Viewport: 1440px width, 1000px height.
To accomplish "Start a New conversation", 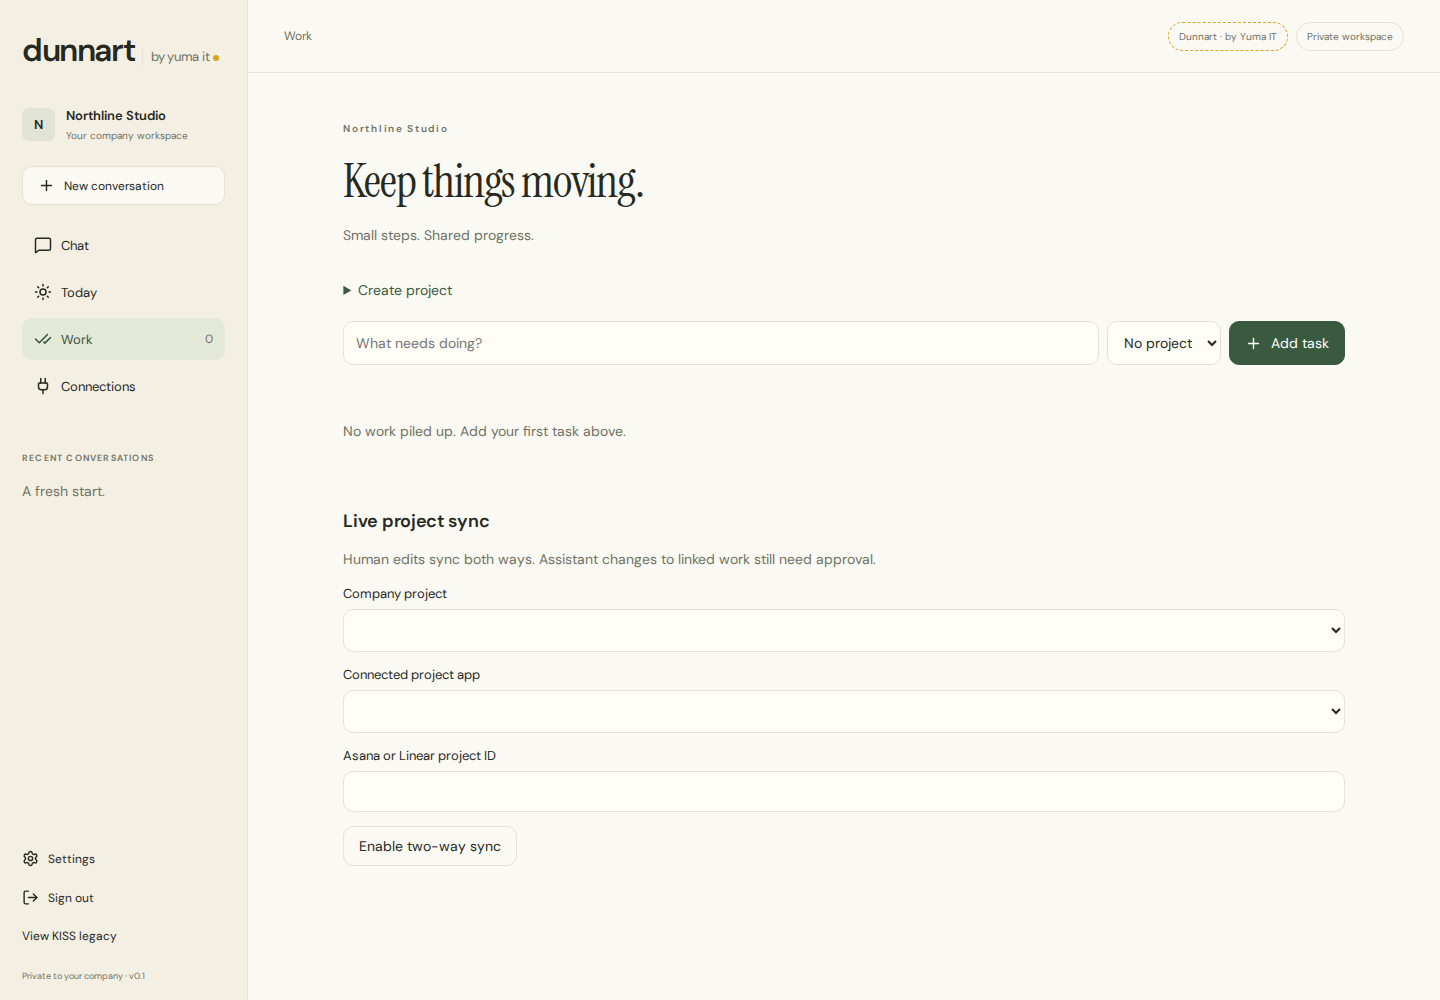I will click(x=123, y=186).
